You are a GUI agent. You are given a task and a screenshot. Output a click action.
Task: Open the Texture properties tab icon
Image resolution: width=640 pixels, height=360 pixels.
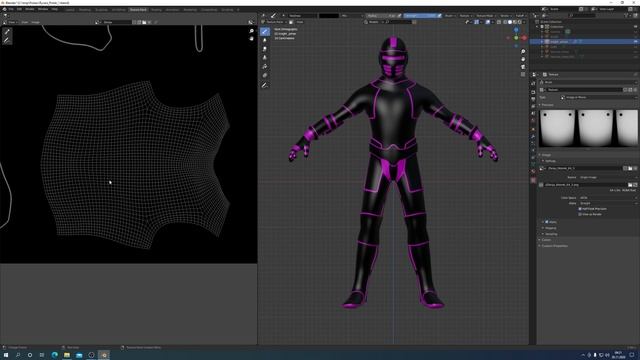pyautogui.click(x=533, y=180)
